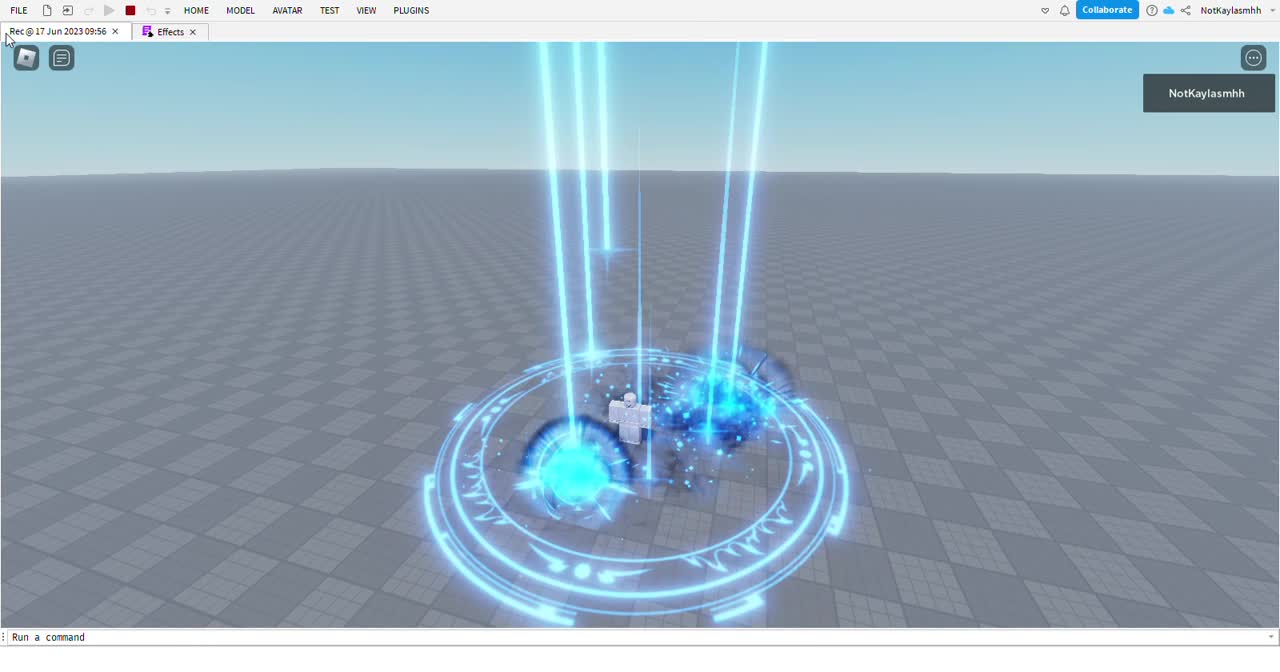Open the help question mark icon
Screen dimensions: 1280x672
tap(1151, 10)
